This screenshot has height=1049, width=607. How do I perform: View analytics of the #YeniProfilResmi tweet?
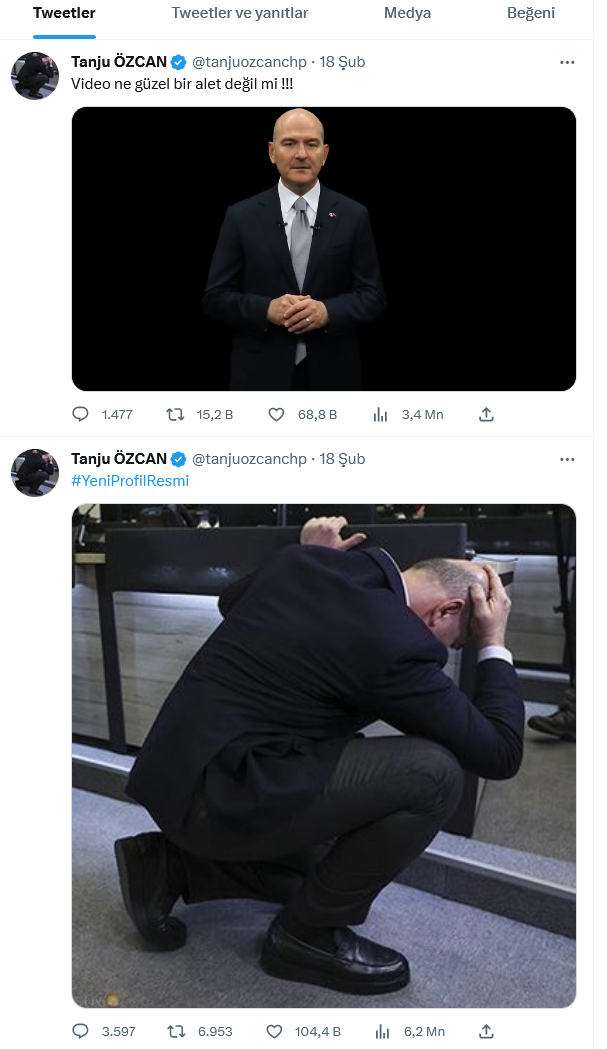point(381,1031)
